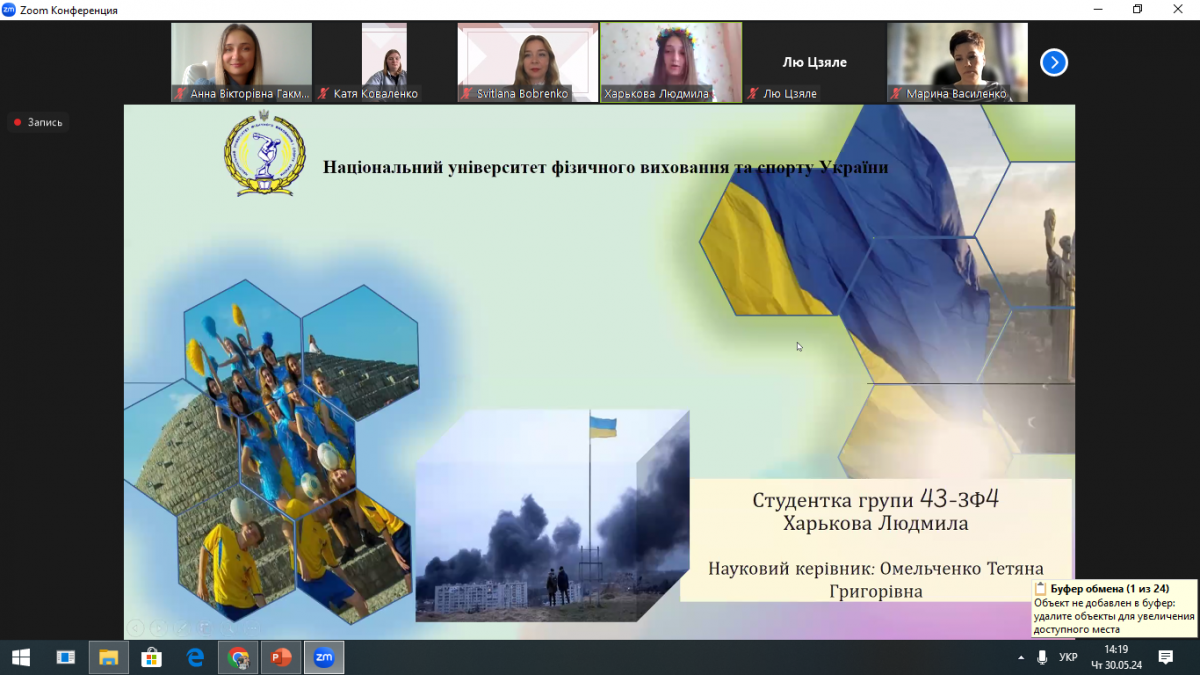This screenshot has height=675, width=1200.
Task: Click the Лю Цзяле participant tile
Action: tap(814, 62)
